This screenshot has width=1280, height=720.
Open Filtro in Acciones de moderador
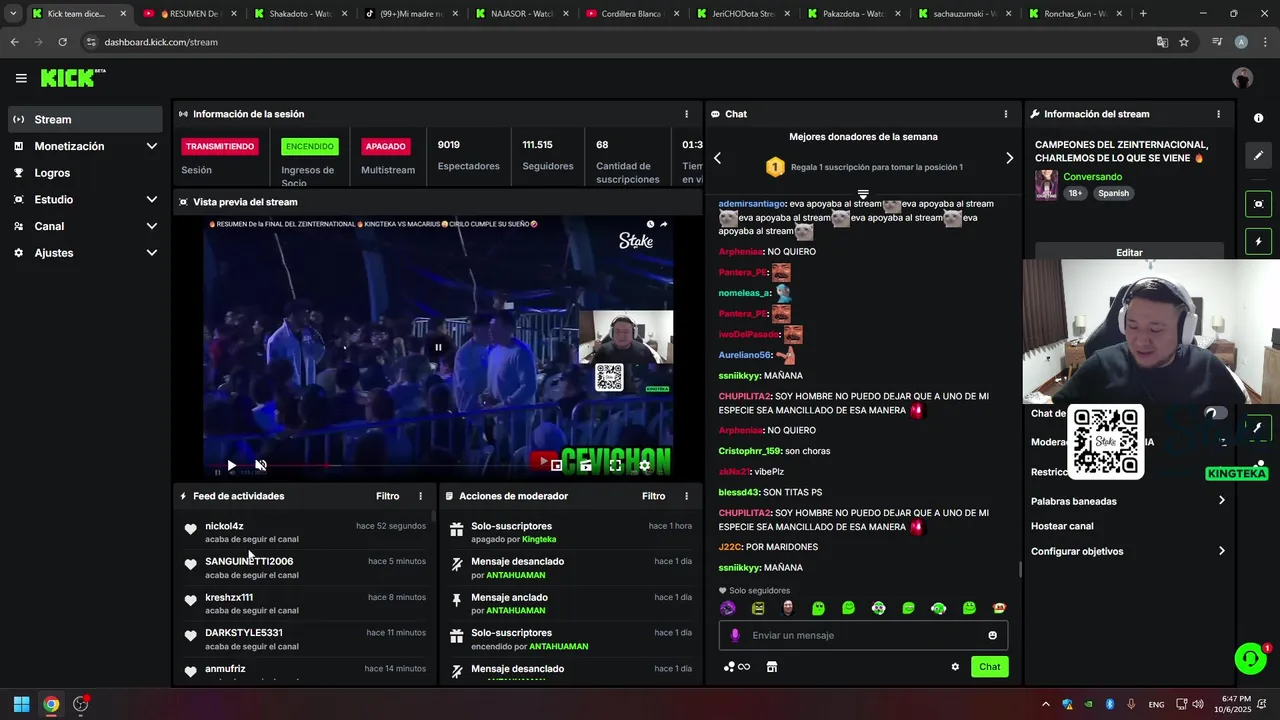click(653, 496)
